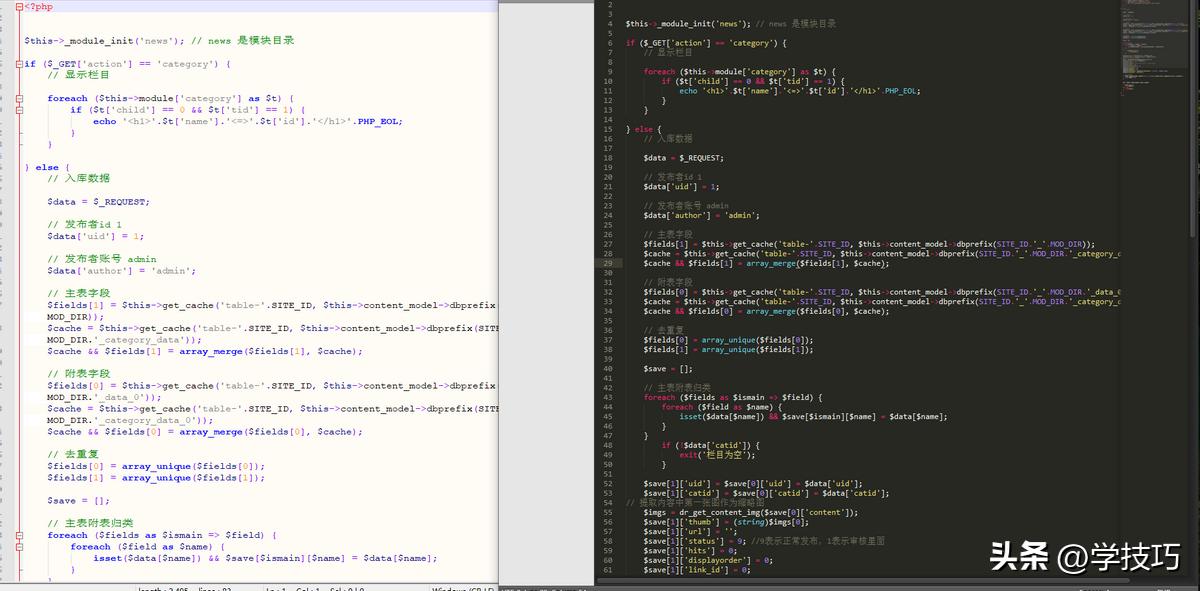Click line number 29 in the dark editor gutter

(x=608, y=262)
